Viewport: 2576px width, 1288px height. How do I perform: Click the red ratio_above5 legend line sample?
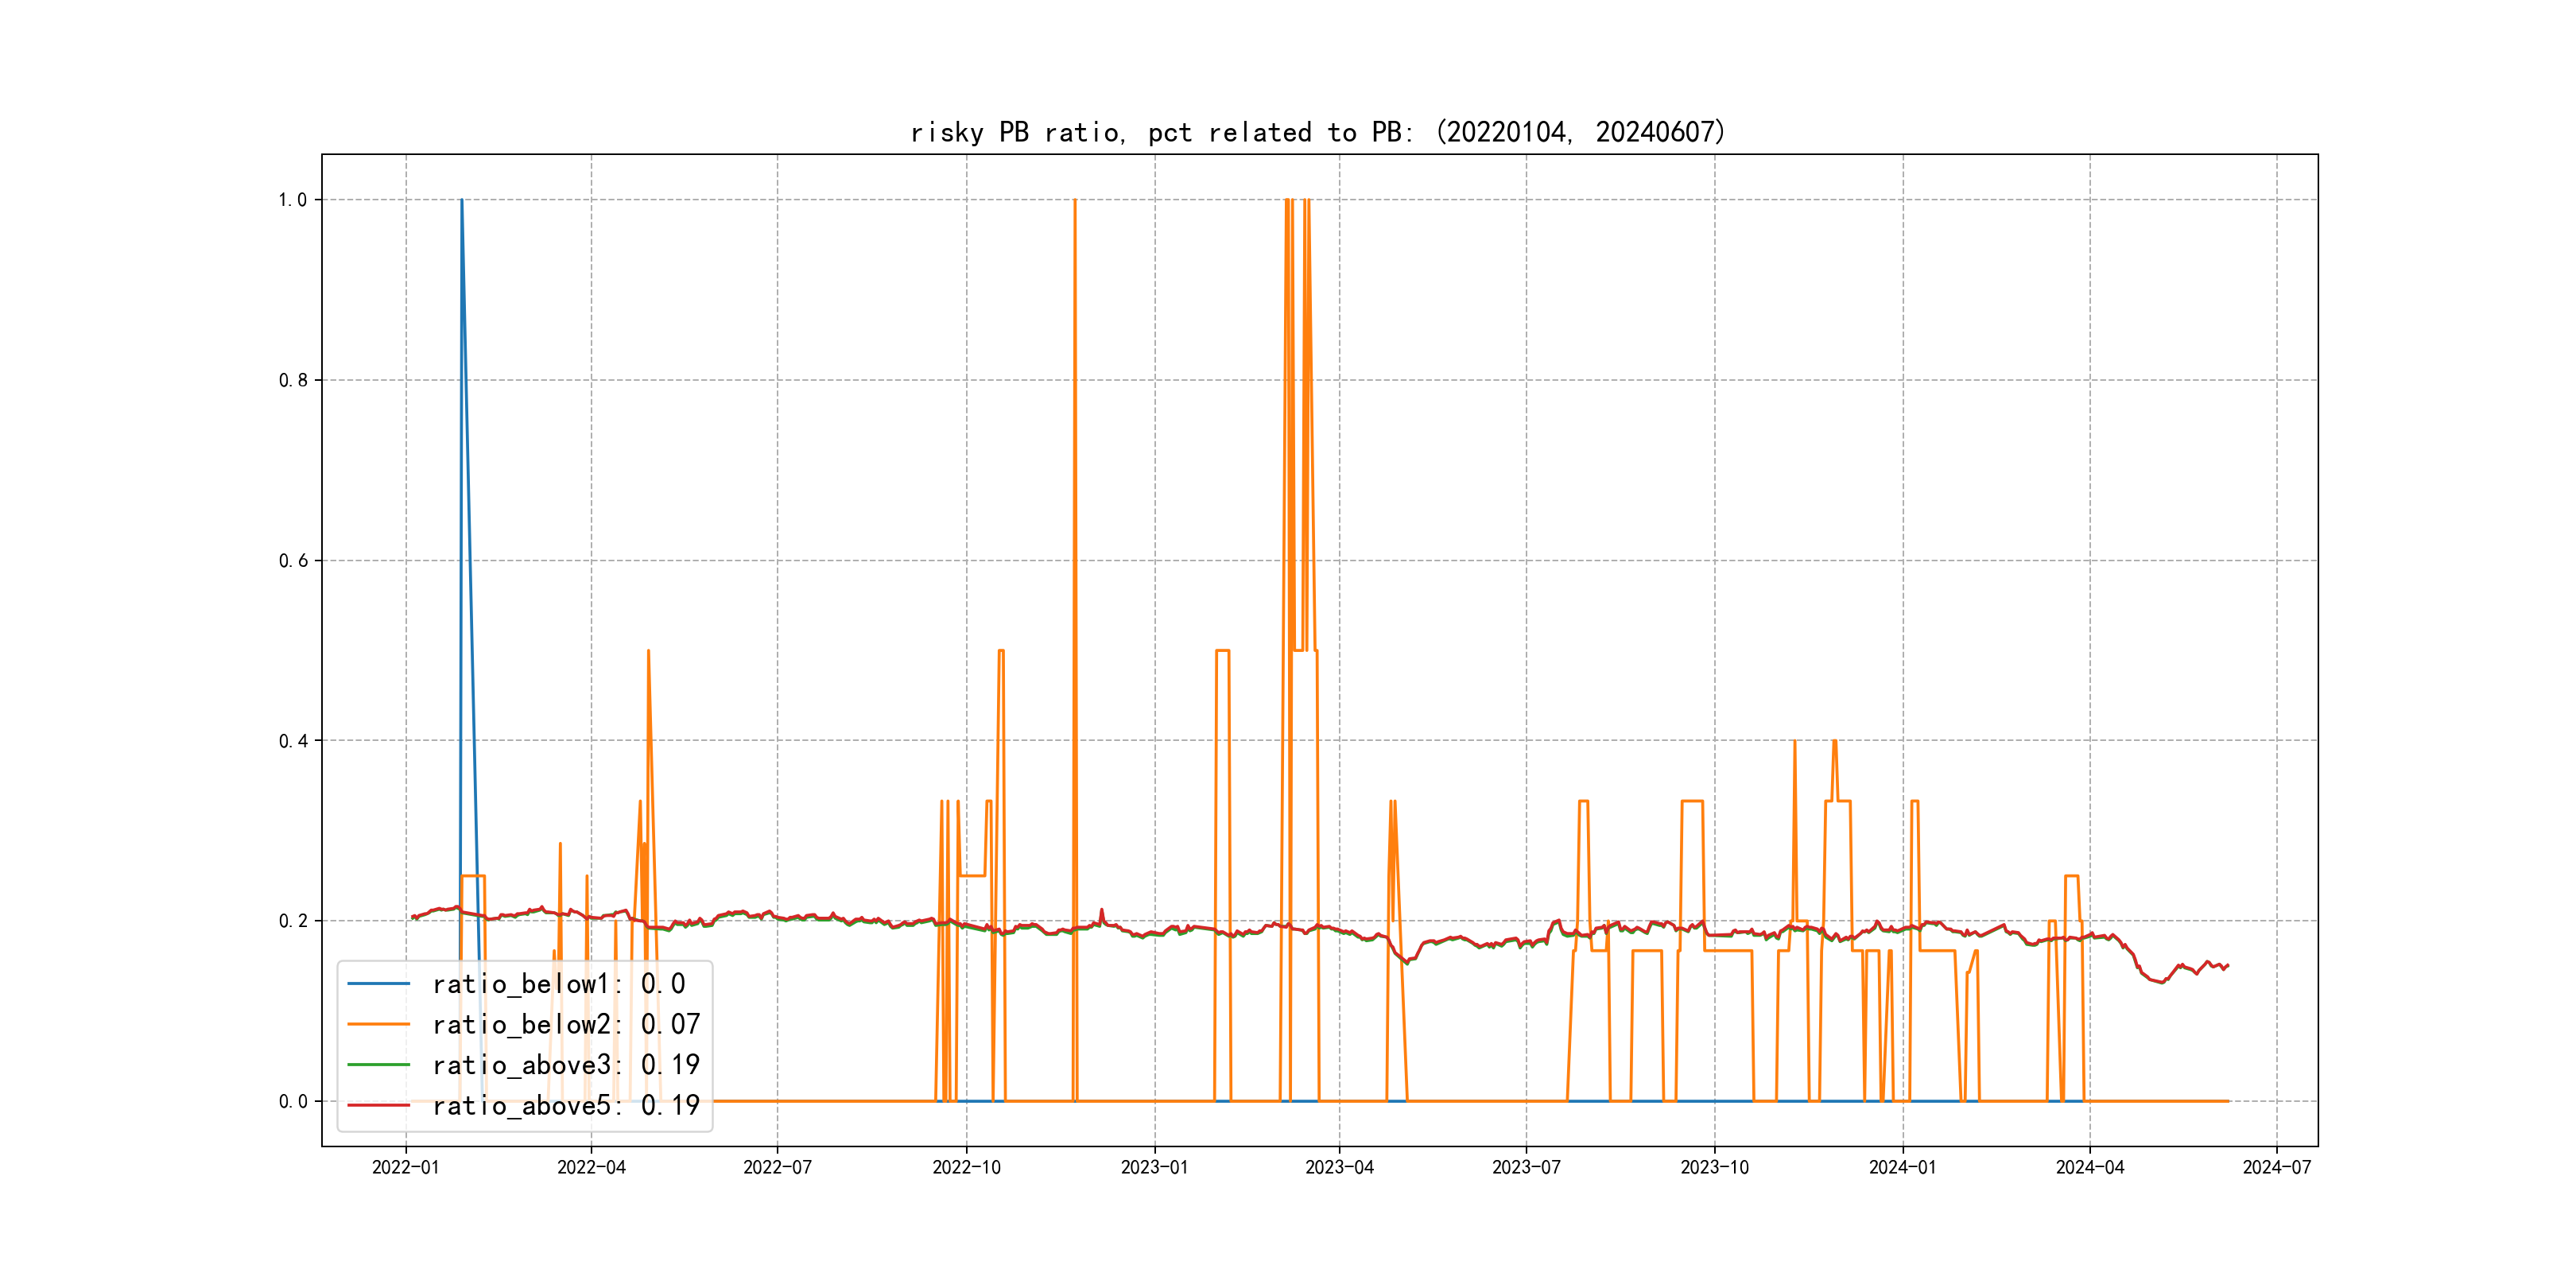tap(378, 1105)
